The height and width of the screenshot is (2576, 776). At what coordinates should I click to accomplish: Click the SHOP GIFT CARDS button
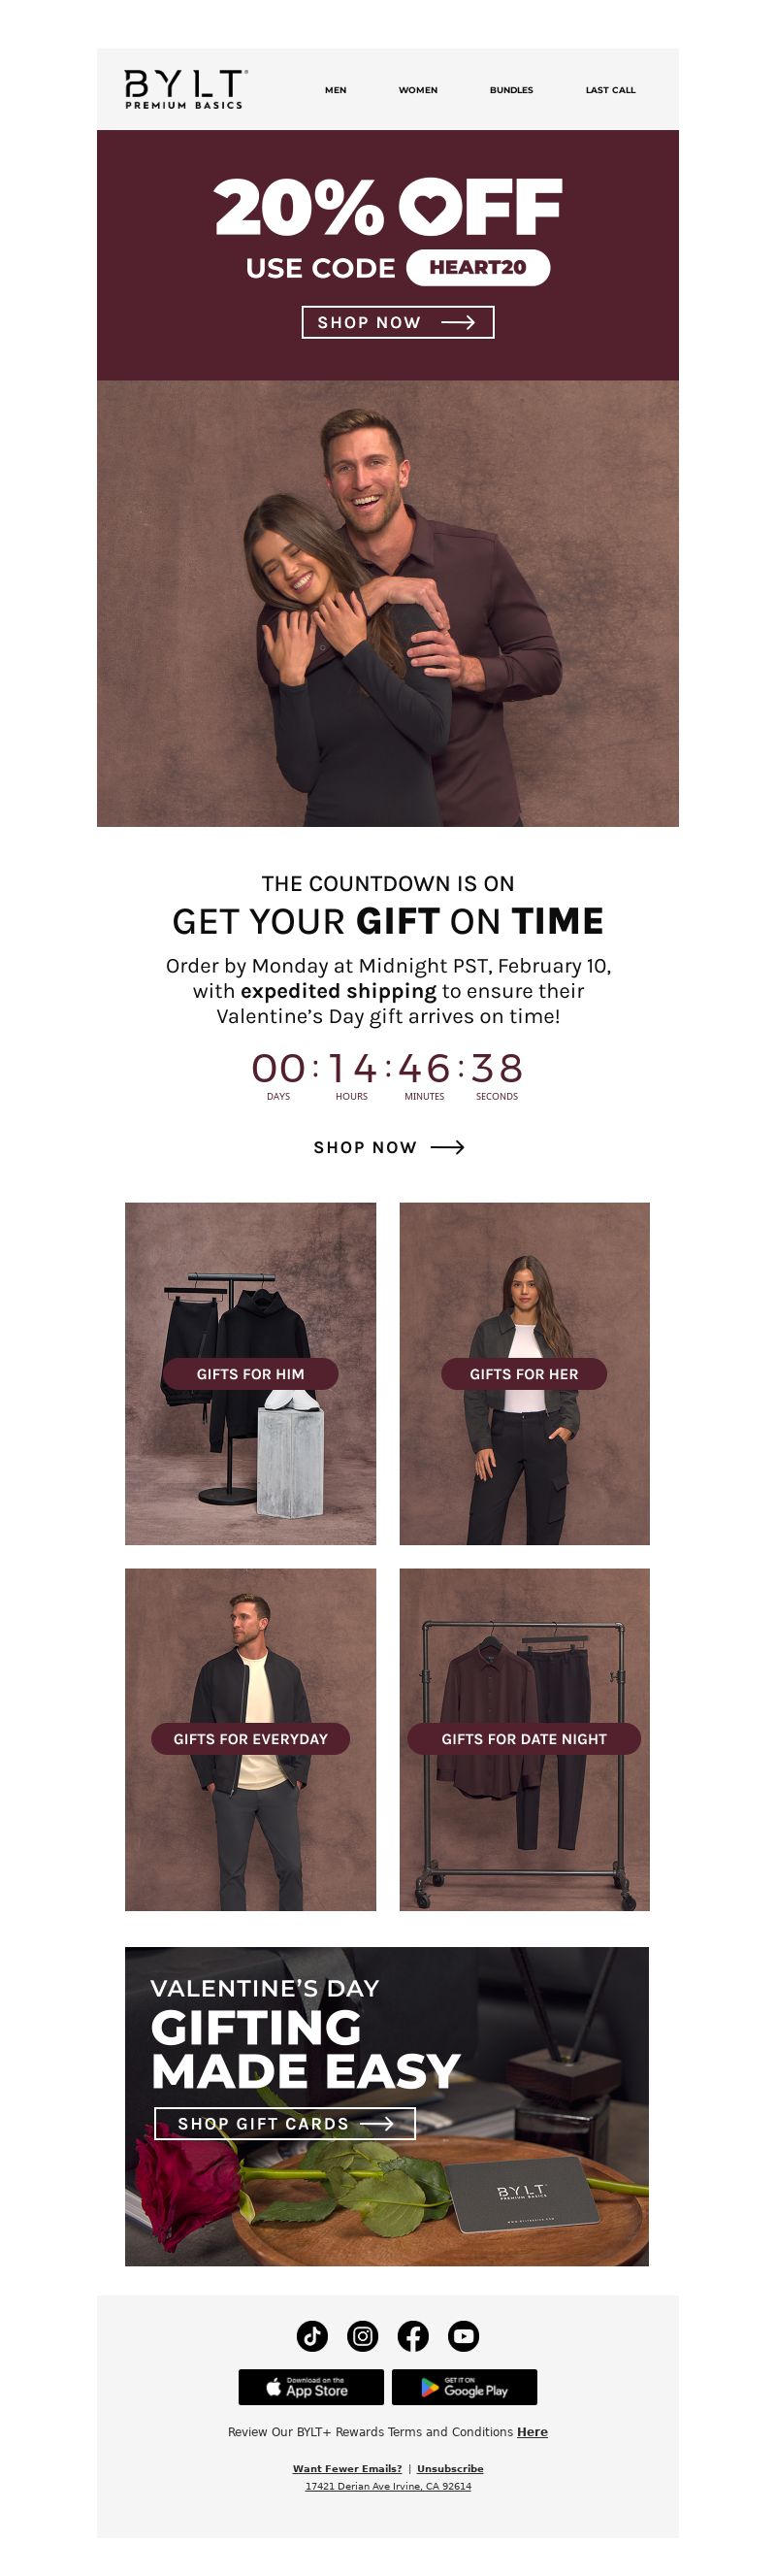point(285,2123)
